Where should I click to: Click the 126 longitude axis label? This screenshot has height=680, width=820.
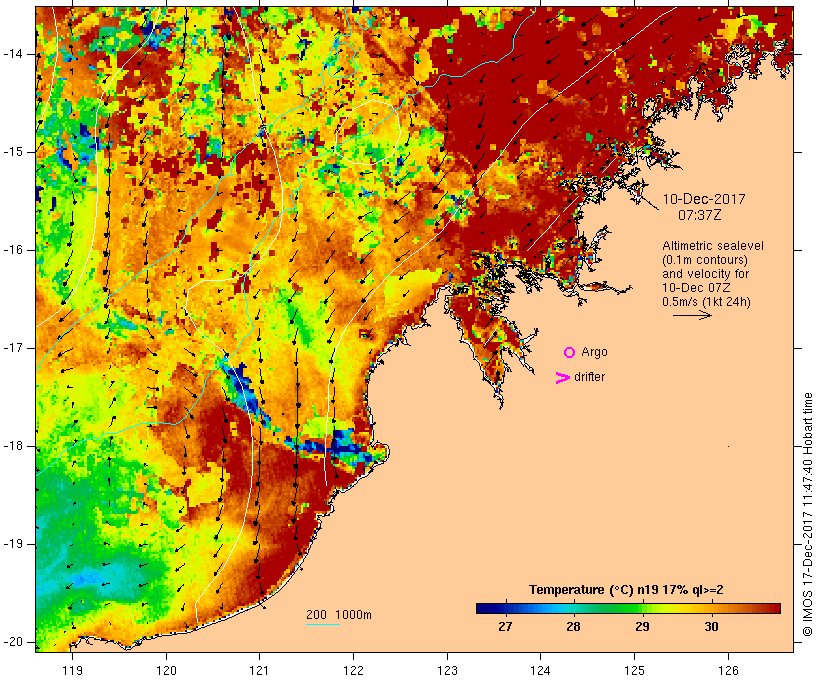point(728,670)
